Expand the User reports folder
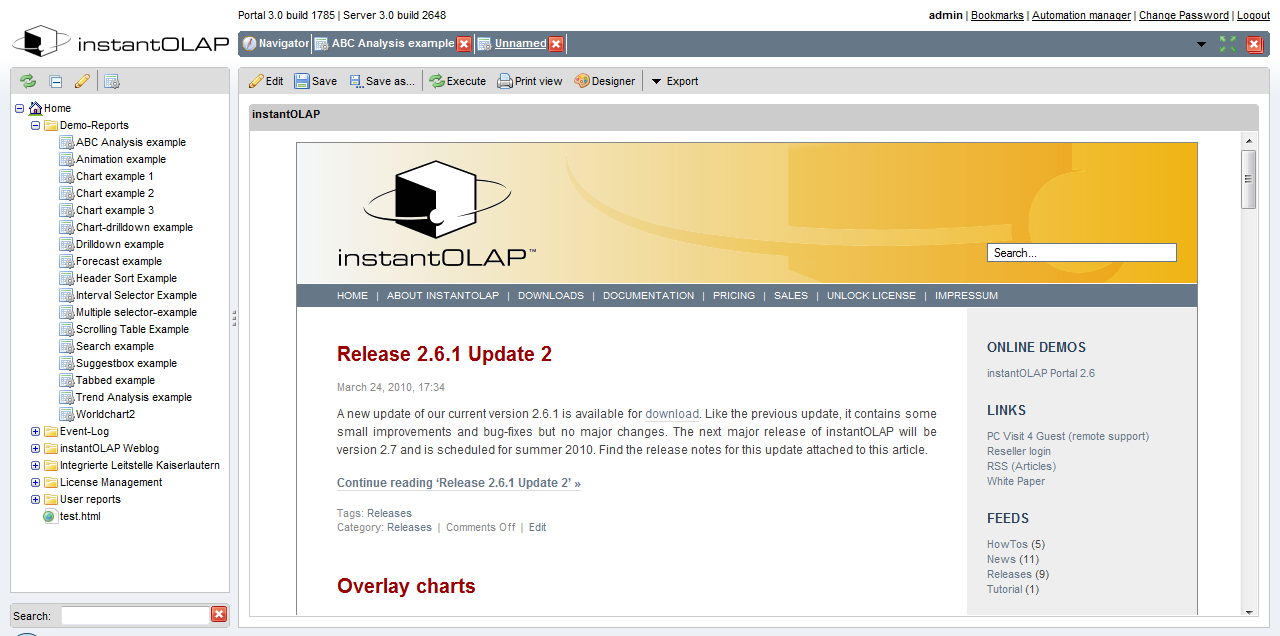Viewport: 1280px width, 636px height. coord(36,499)
